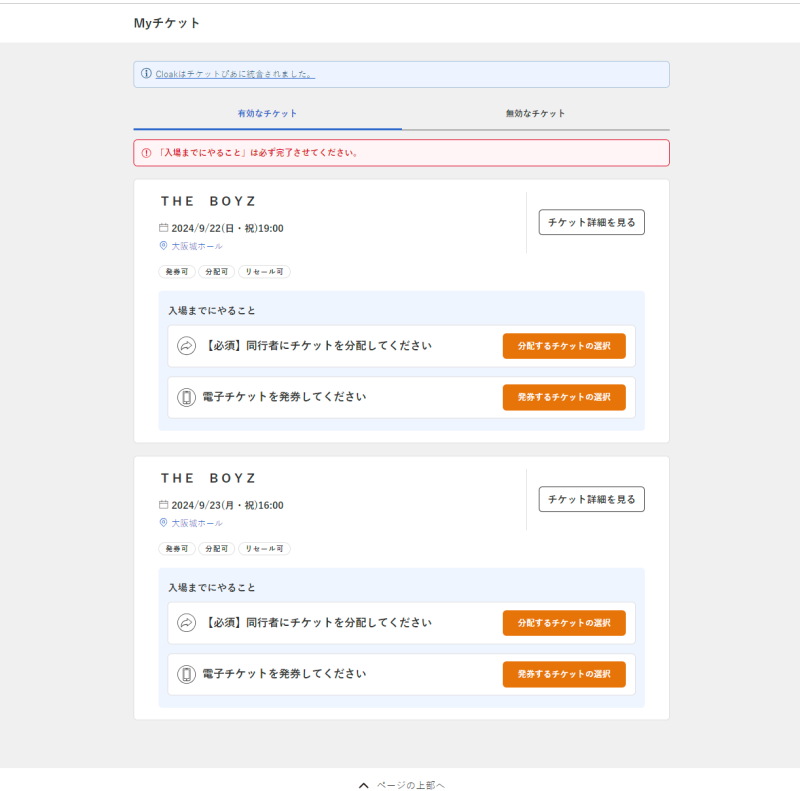Click 電子チケットを発券してください text on 9/23 card

pos(284,674)
